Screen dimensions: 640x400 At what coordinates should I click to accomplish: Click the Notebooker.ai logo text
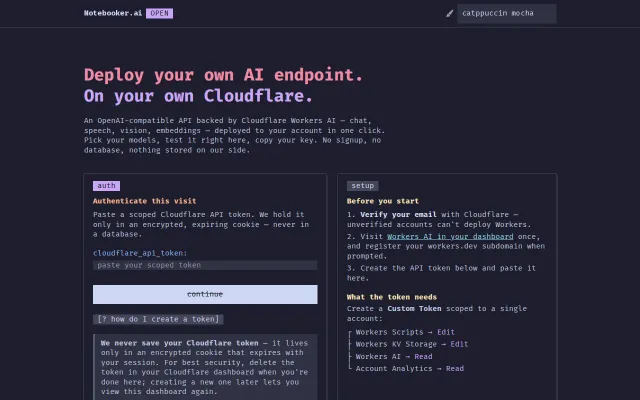point(113,13)
